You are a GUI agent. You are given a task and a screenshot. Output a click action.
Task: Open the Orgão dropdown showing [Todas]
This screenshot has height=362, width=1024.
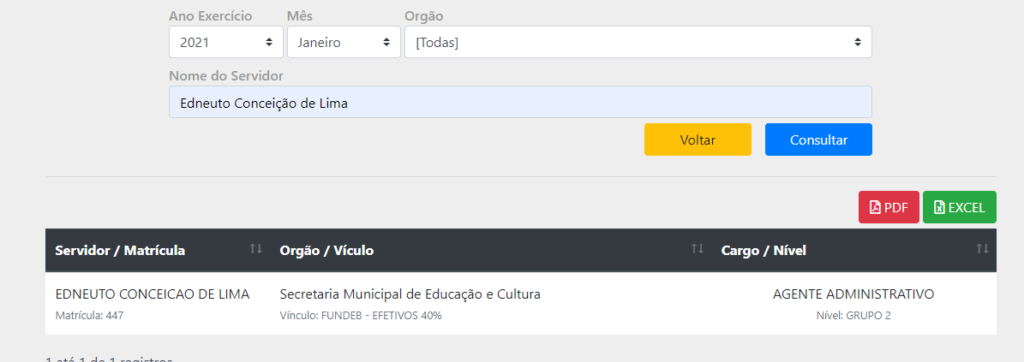[x=638, y=42]
